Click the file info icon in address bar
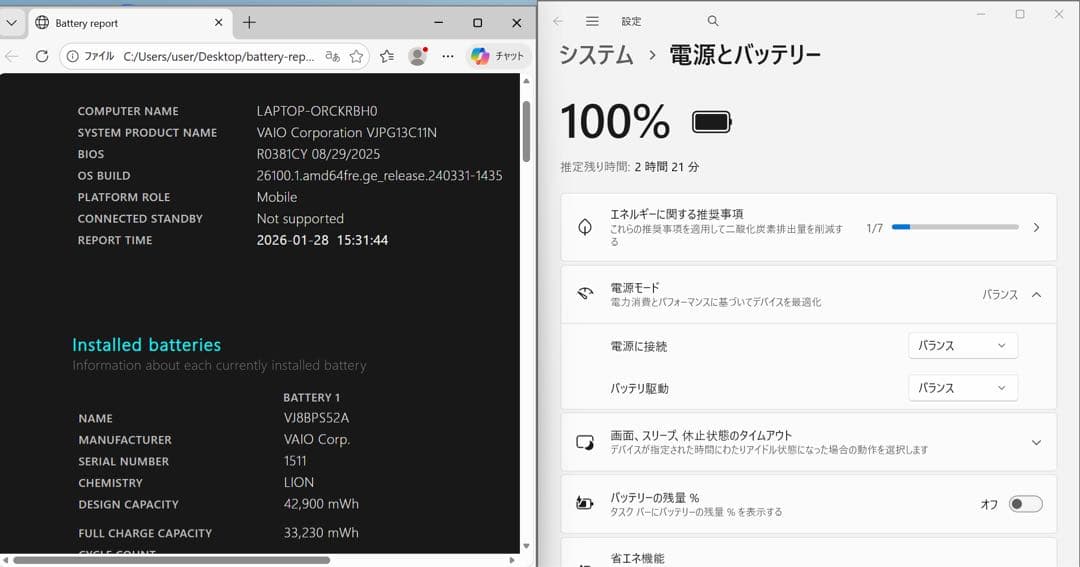The image size is (1080, 567). click(x=72, y=56)
